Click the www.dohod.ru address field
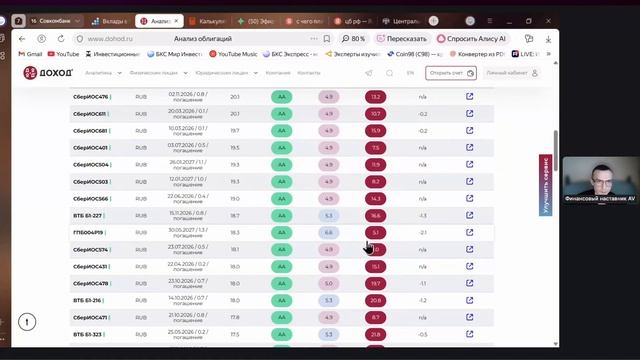640x360 pixels. click(110, 39)
